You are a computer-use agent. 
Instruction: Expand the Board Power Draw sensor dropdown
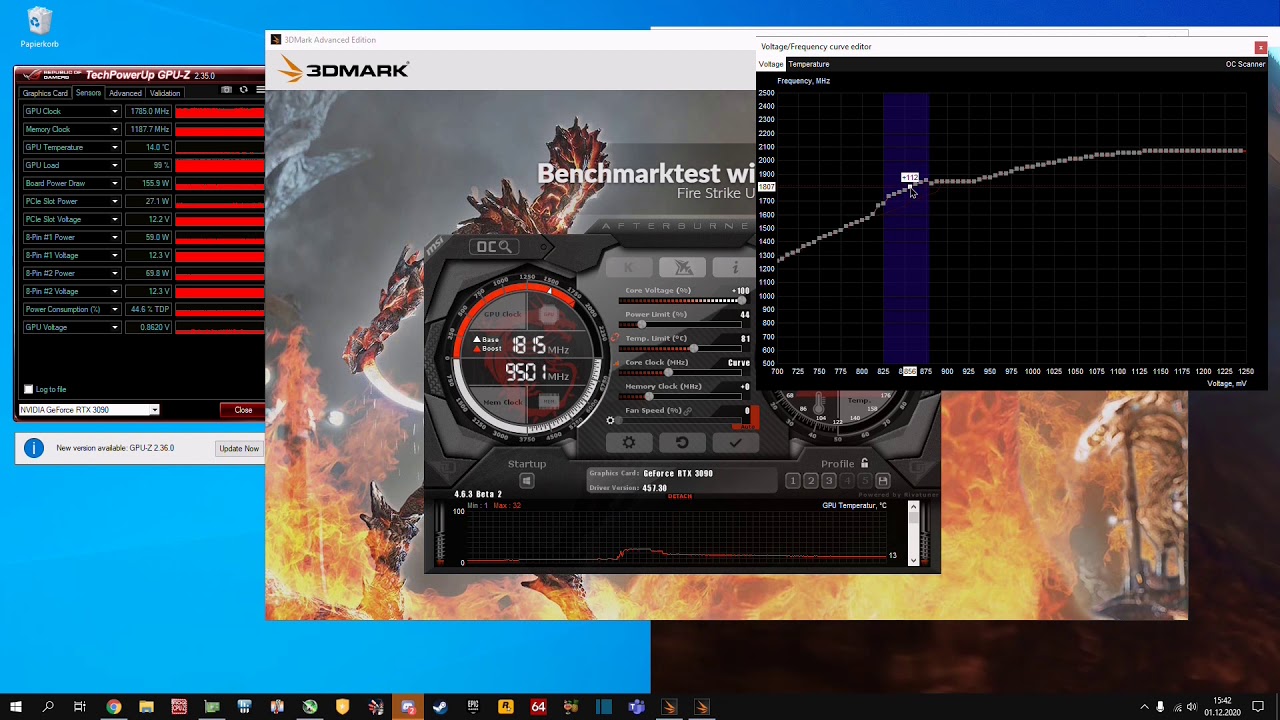tap(115, 183)
